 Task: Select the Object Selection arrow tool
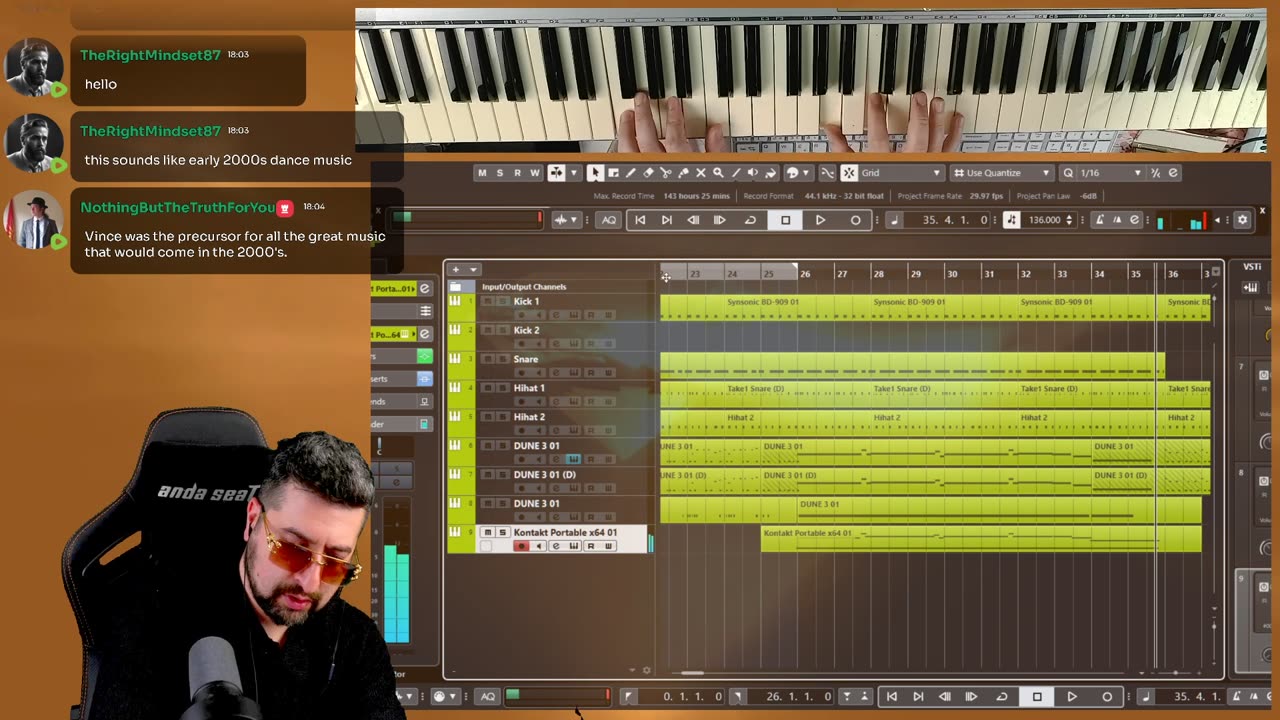click(595, 173)
